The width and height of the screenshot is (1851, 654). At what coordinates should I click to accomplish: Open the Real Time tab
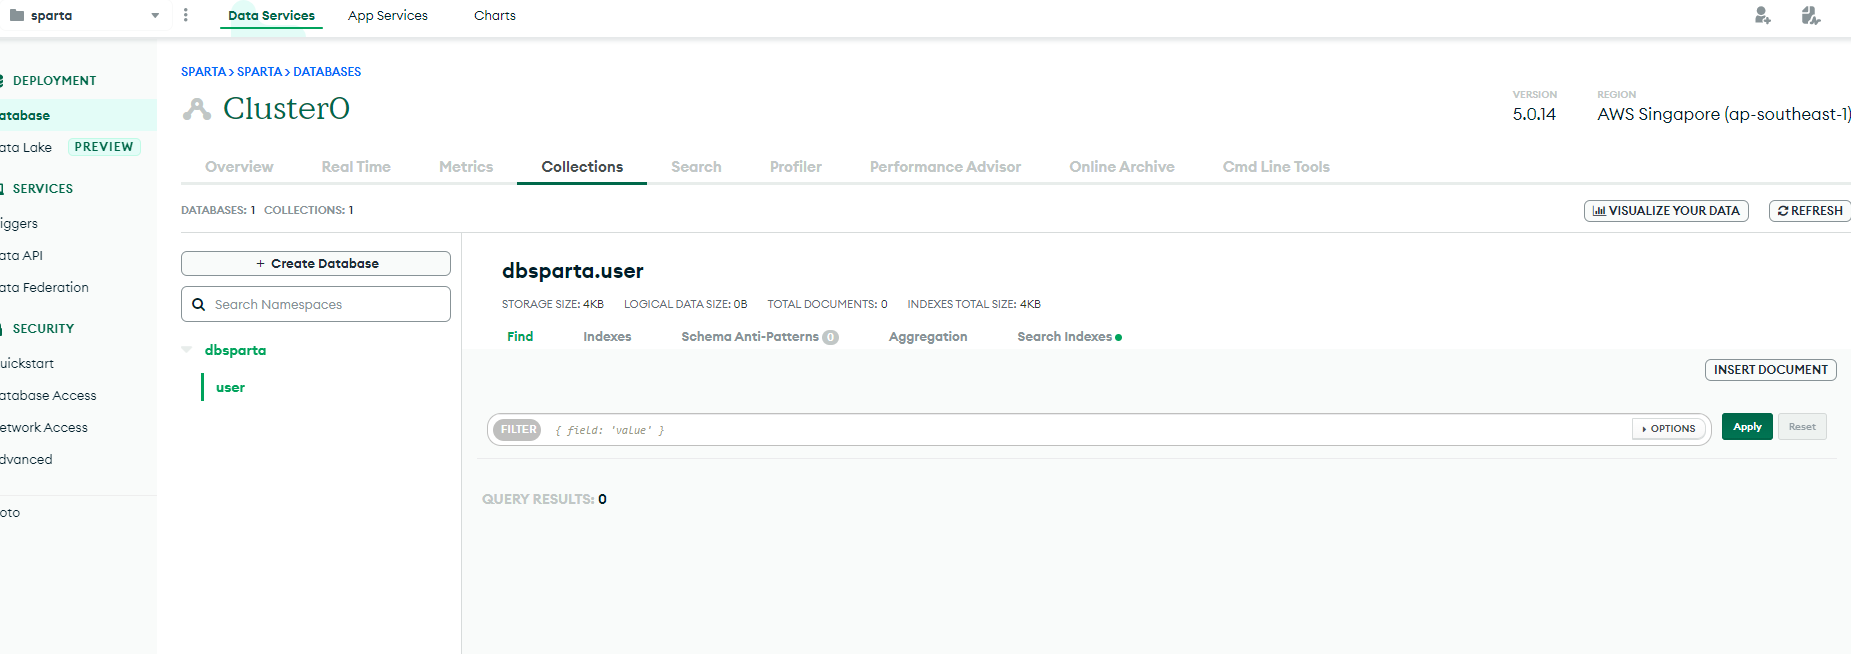point(356,167)
